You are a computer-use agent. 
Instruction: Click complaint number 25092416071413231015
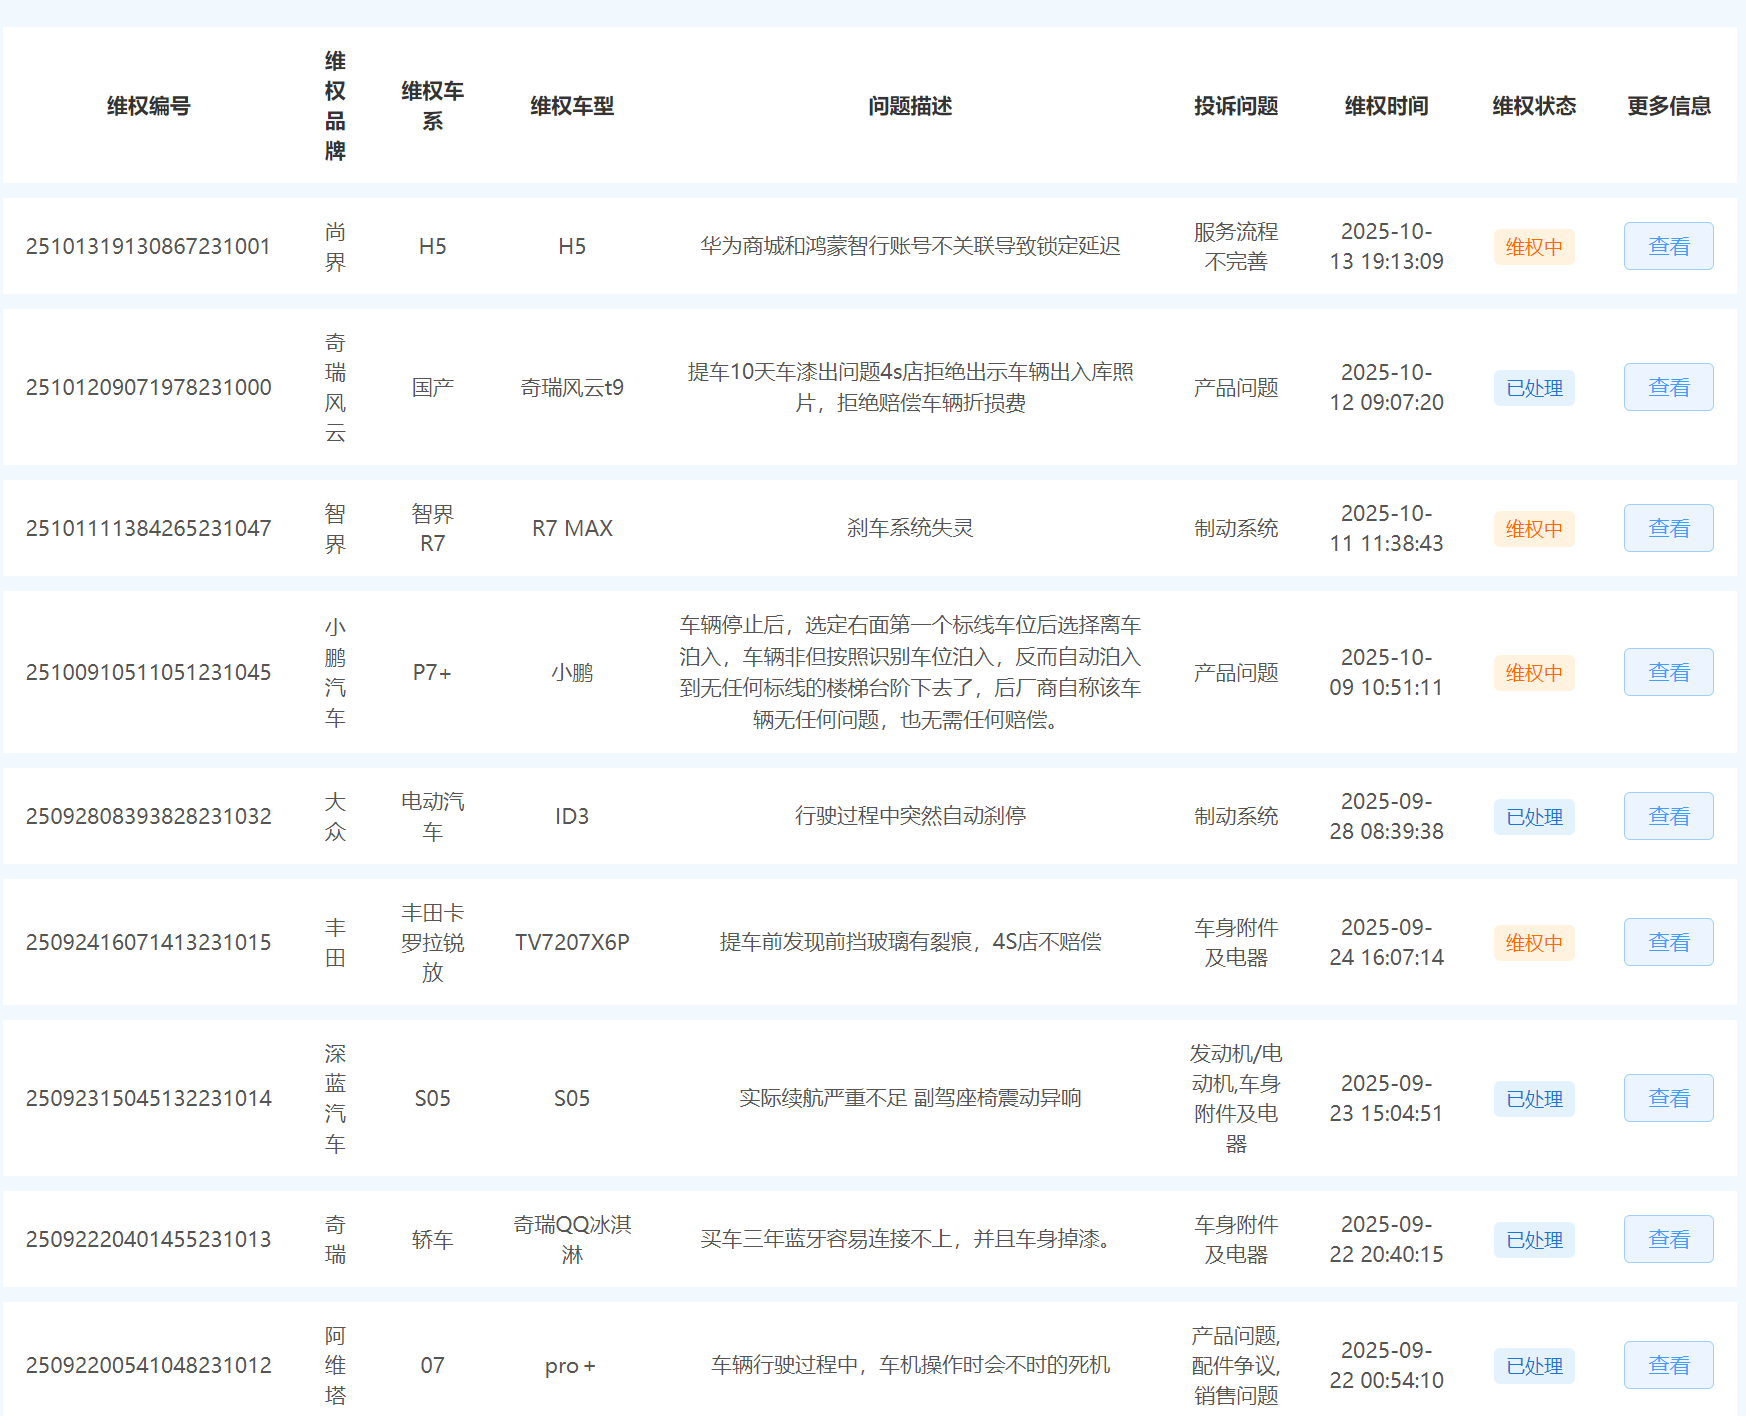tap(148, 942)
